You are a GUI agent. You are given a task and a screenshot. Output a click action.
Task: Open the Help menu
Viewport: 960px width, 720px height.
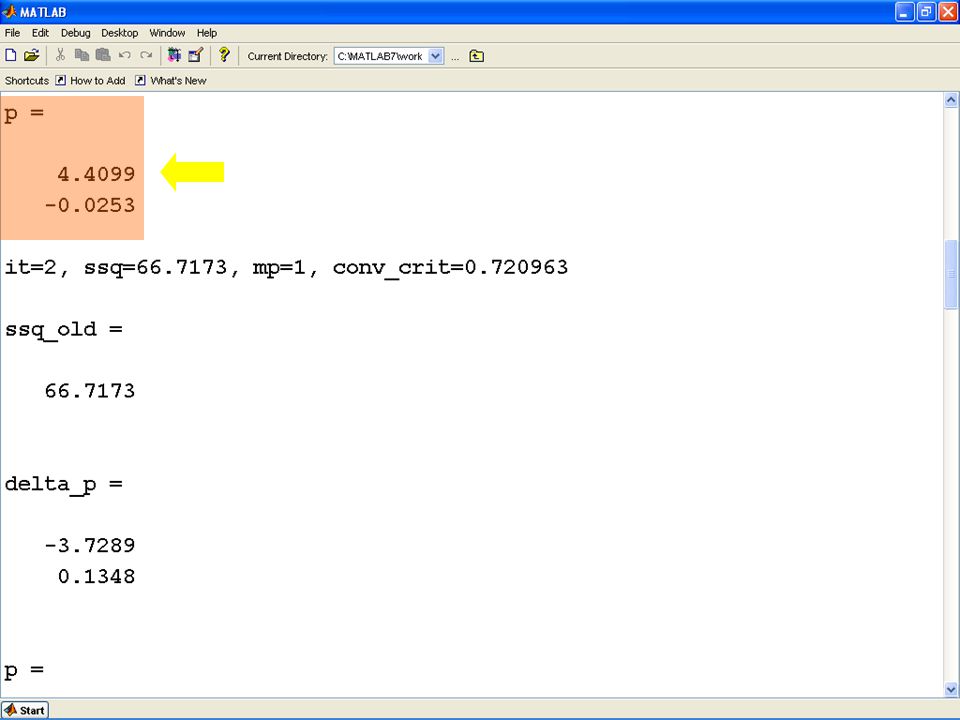pyautogui.click(x=207, y=33)
